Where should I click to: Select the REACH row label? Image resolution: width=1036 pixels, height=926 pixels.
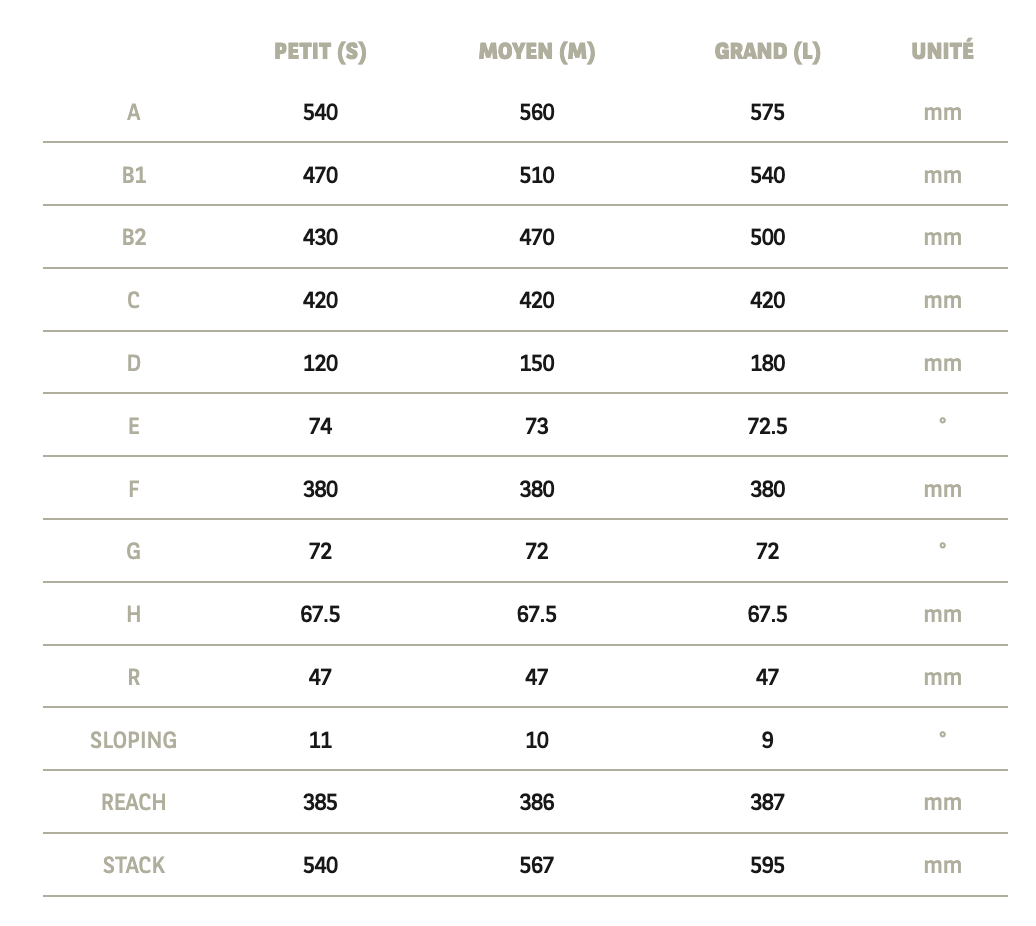133,802
